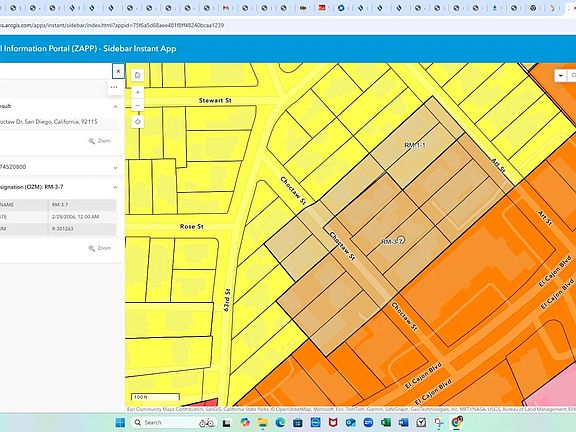Screen dimensions: 576x432
Task: Zoom out with the map minus icon
Action: click(137, 106)
